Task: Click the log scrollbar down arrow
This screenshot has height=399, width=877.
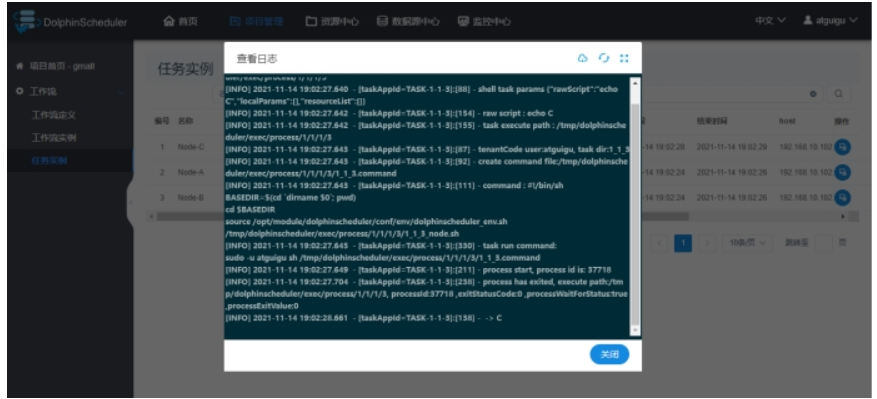Action: (x=635, y=331)
